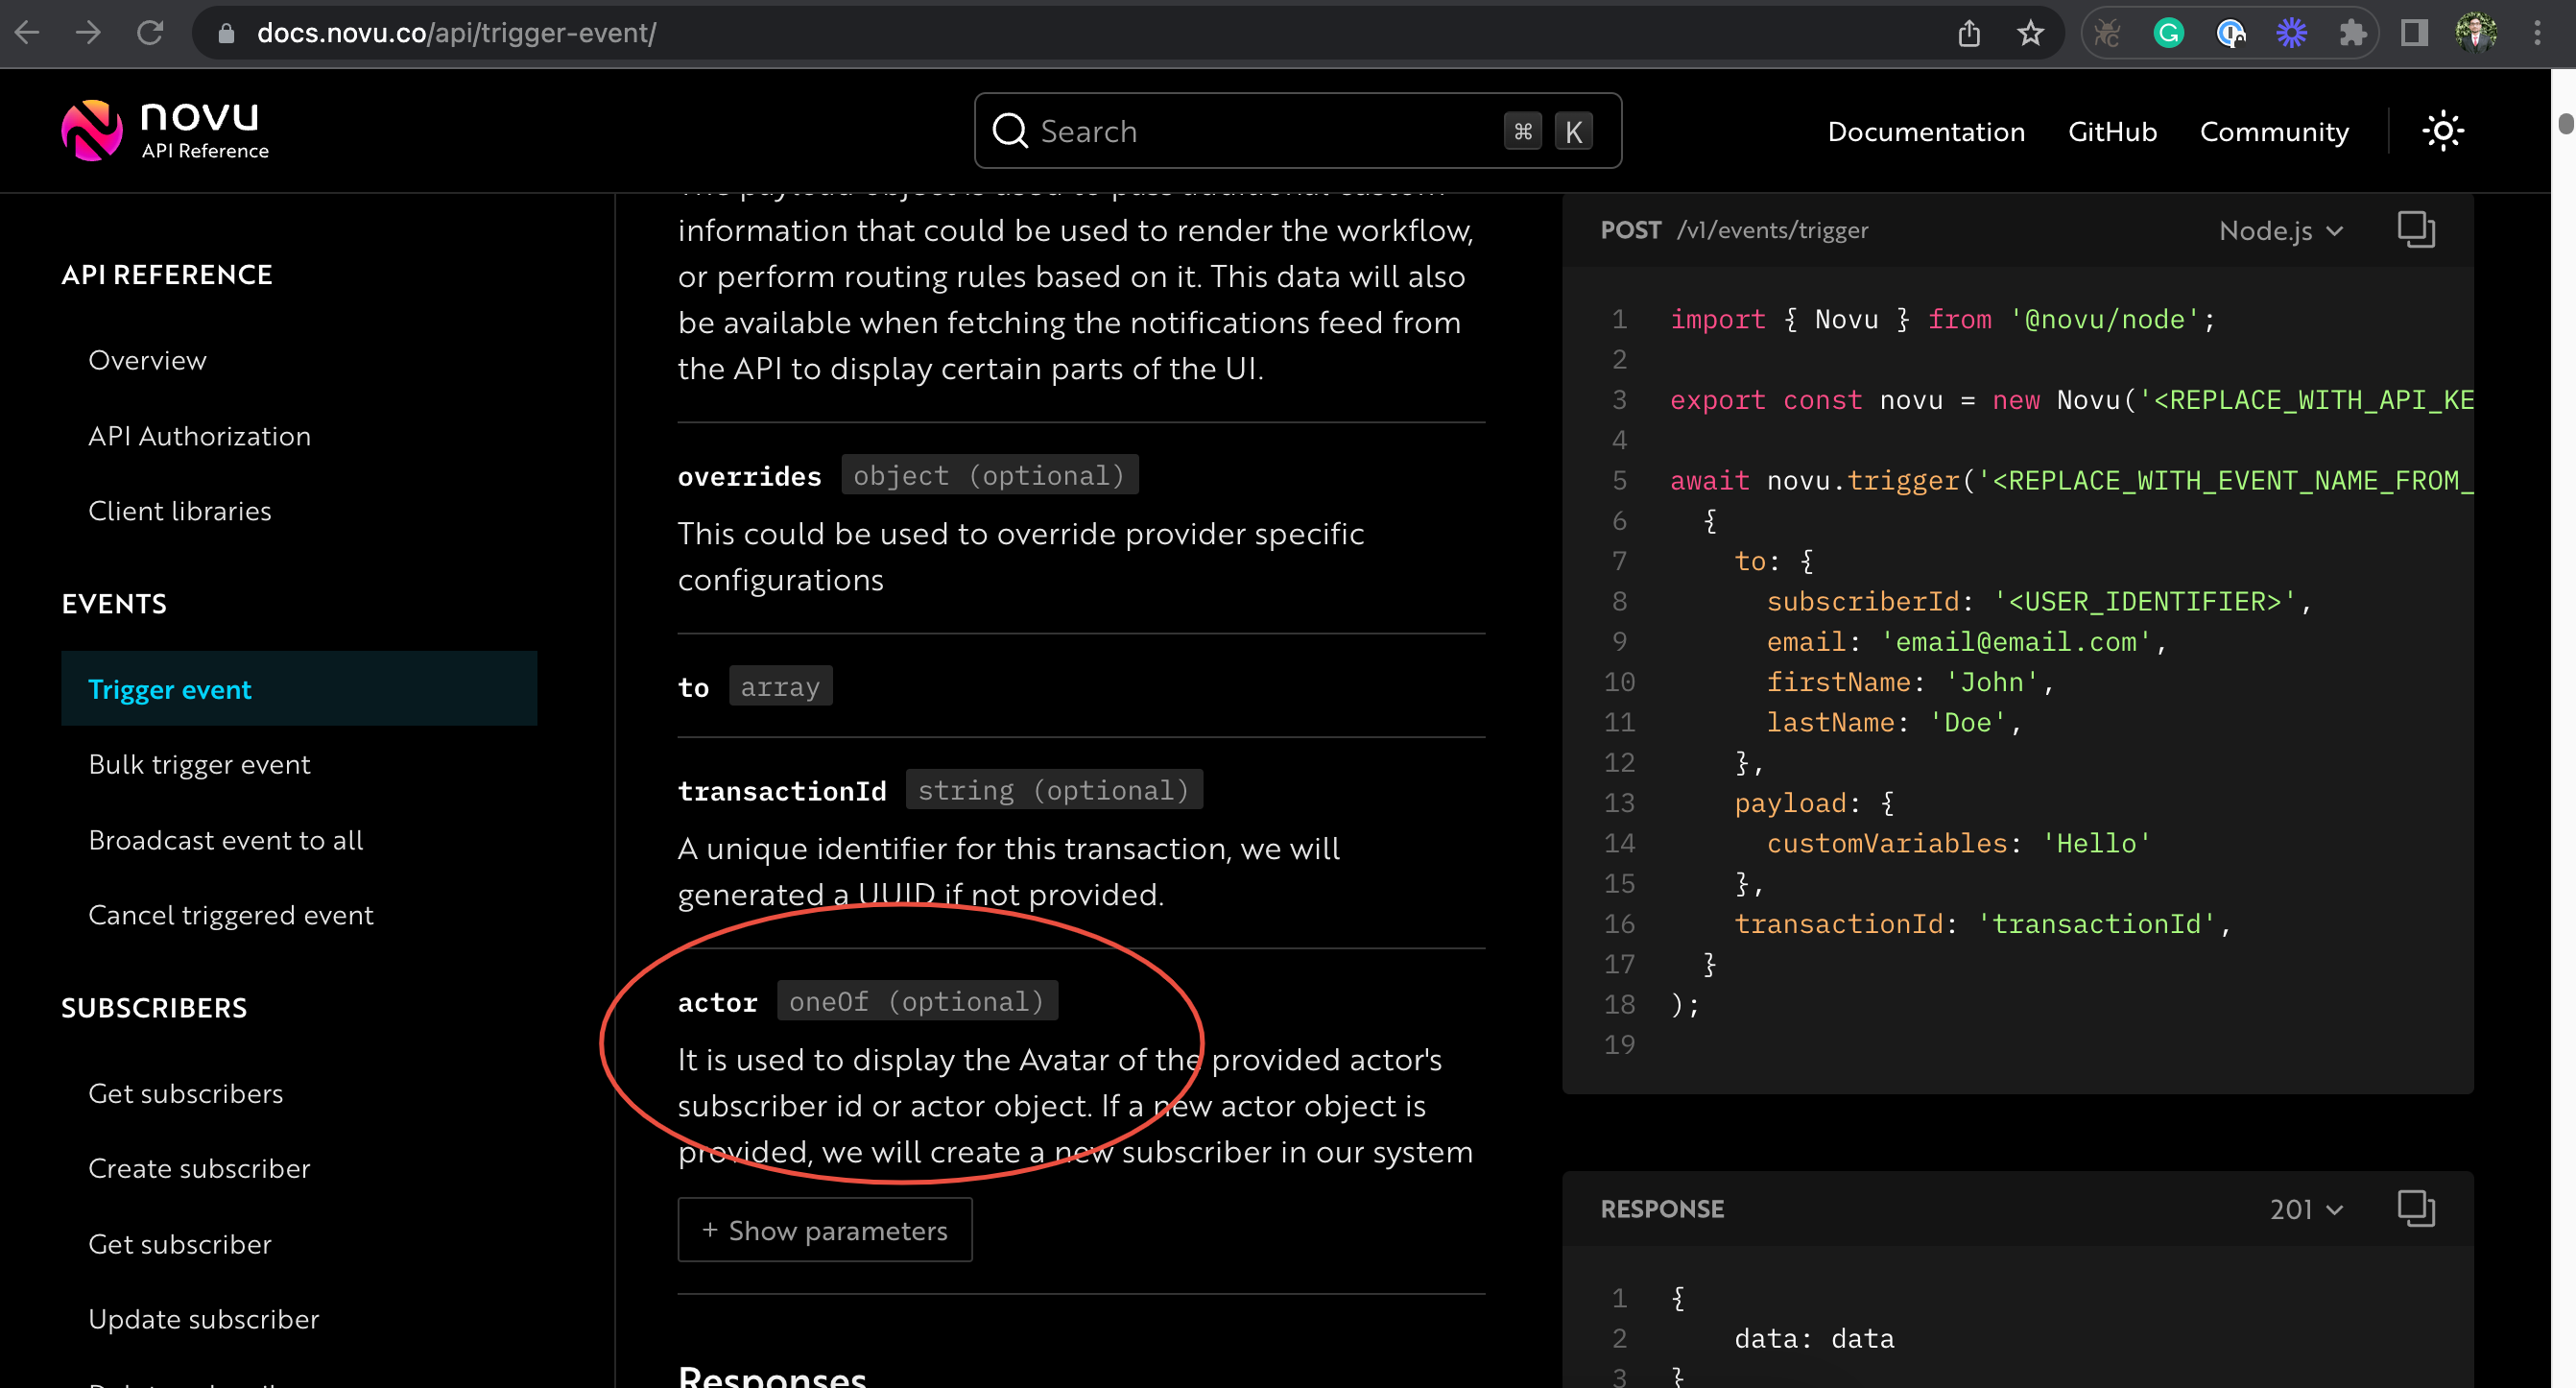Open the browser share menu

(x=1968, y=32)
